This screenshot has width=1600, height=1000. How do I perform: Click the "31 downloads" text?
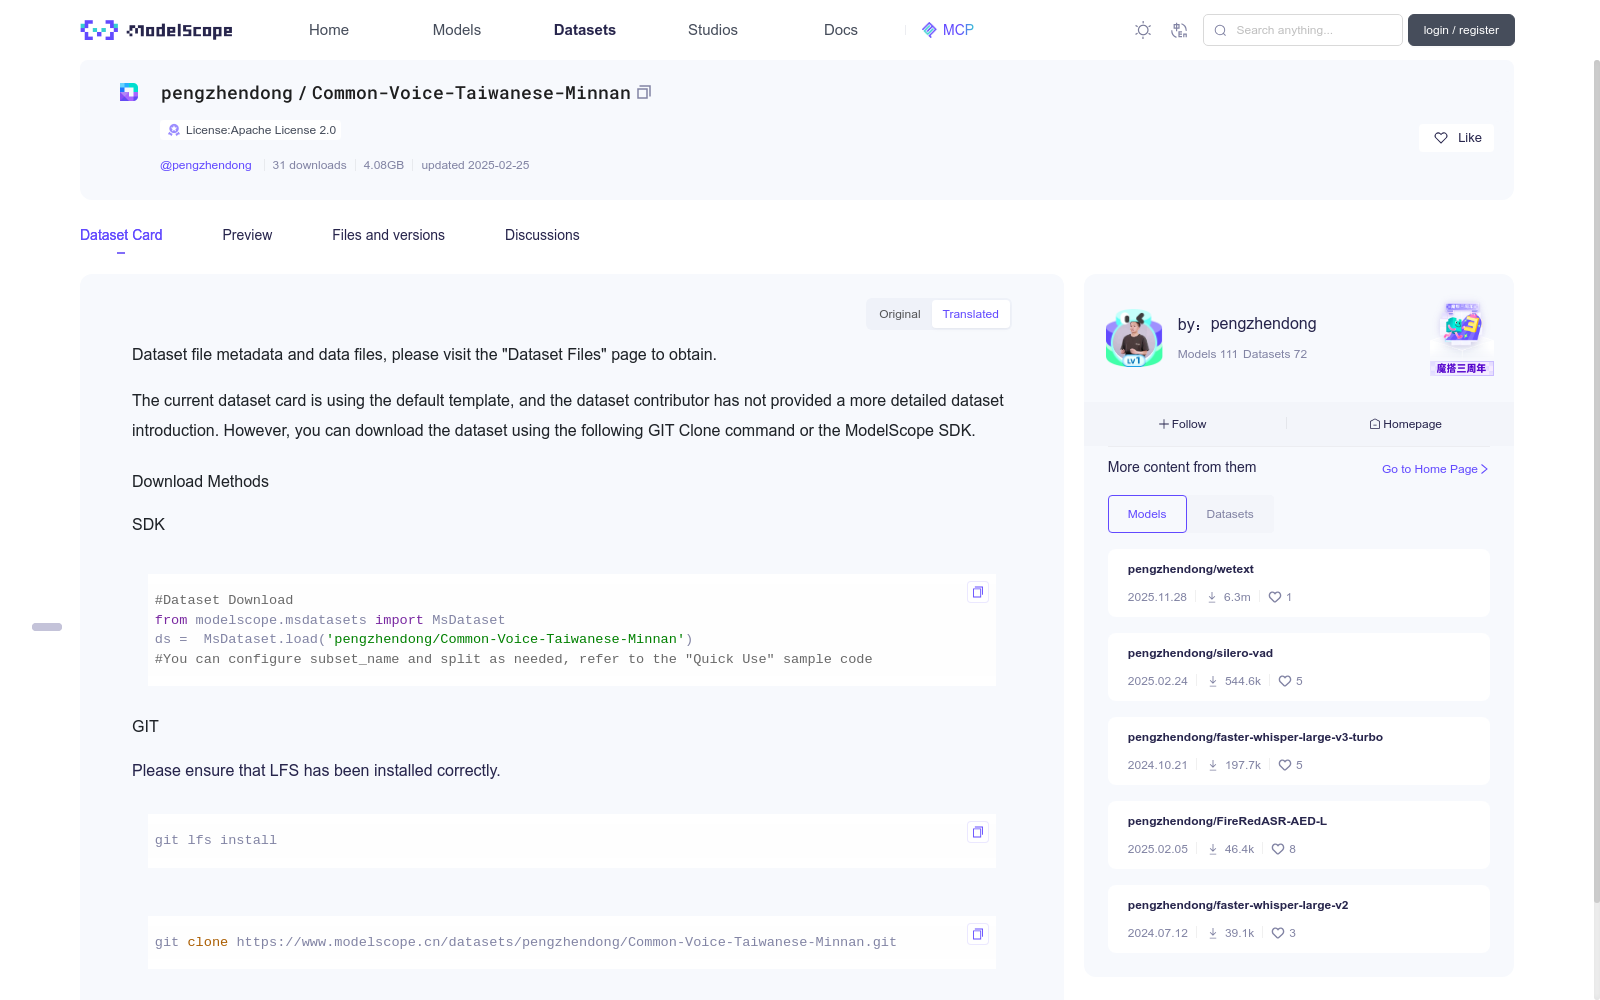[309, 165]
